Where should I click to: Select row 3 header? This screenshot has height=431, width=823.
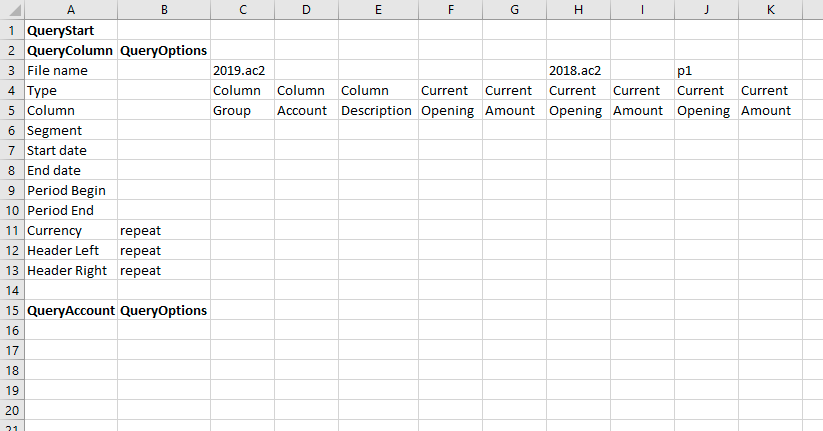click(x=12, y=71)
